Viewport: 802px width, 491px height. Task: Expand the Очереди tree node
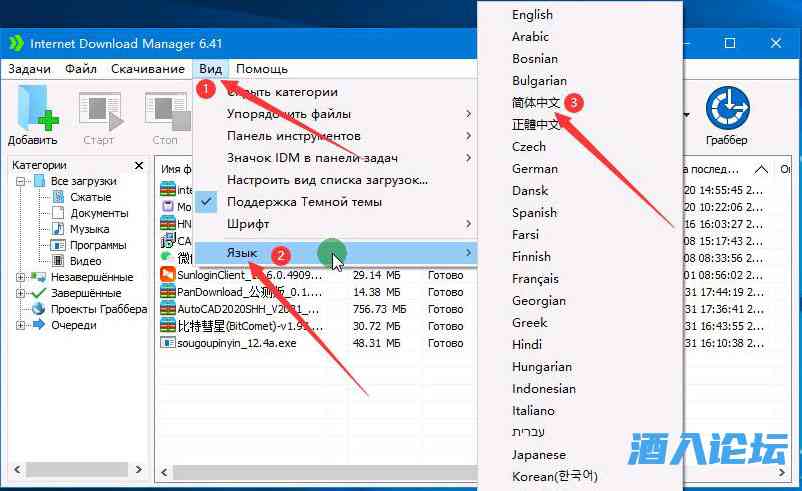point(20,325)
